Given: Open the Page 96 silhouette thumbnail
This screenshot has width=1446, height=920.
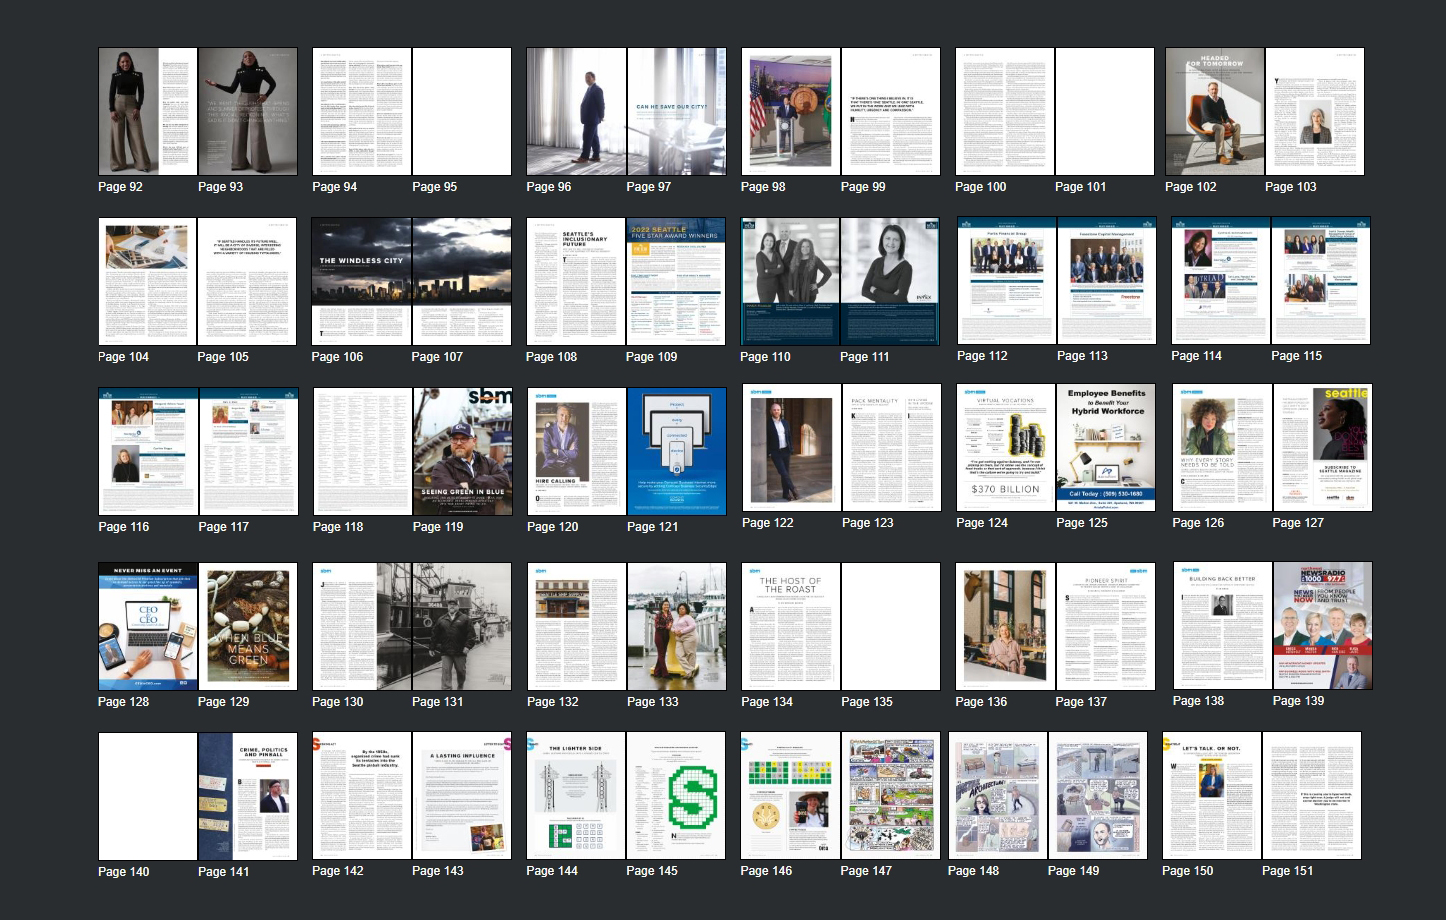Looking at the screenshot, I should (577, 112).
